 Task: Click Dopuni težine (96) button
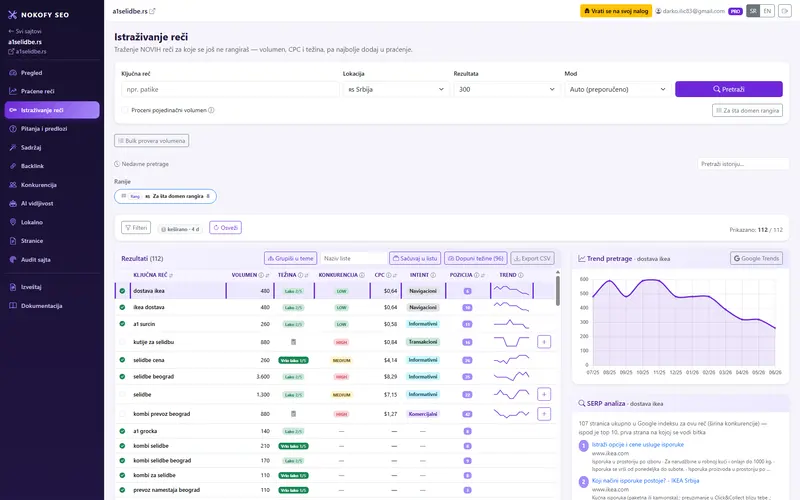476,258
